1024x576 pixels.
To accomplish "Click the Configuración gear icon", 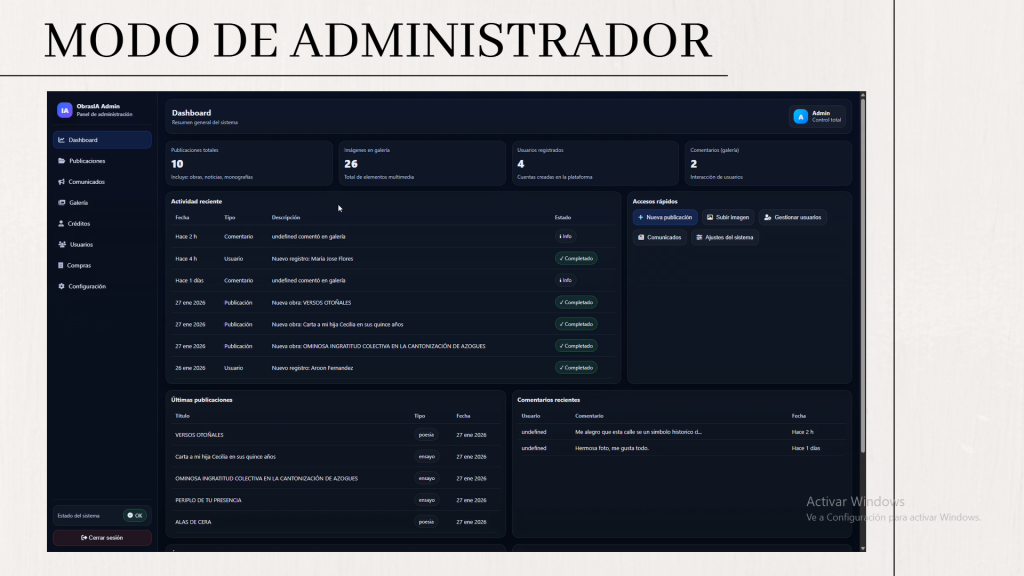I will coord(62,287).
